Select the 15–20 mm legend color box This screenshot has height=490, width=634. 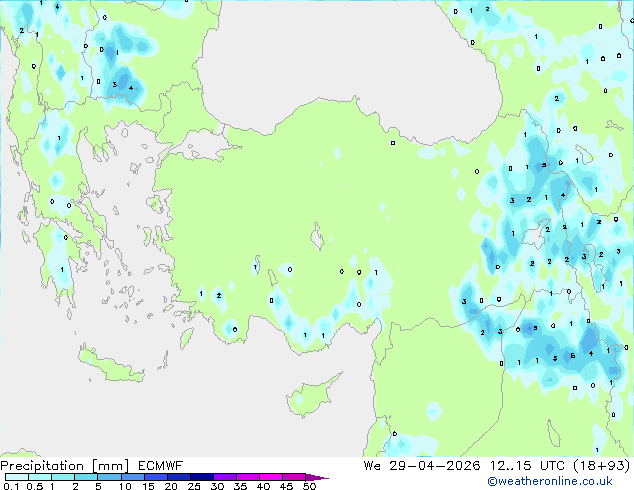[155, 477]
